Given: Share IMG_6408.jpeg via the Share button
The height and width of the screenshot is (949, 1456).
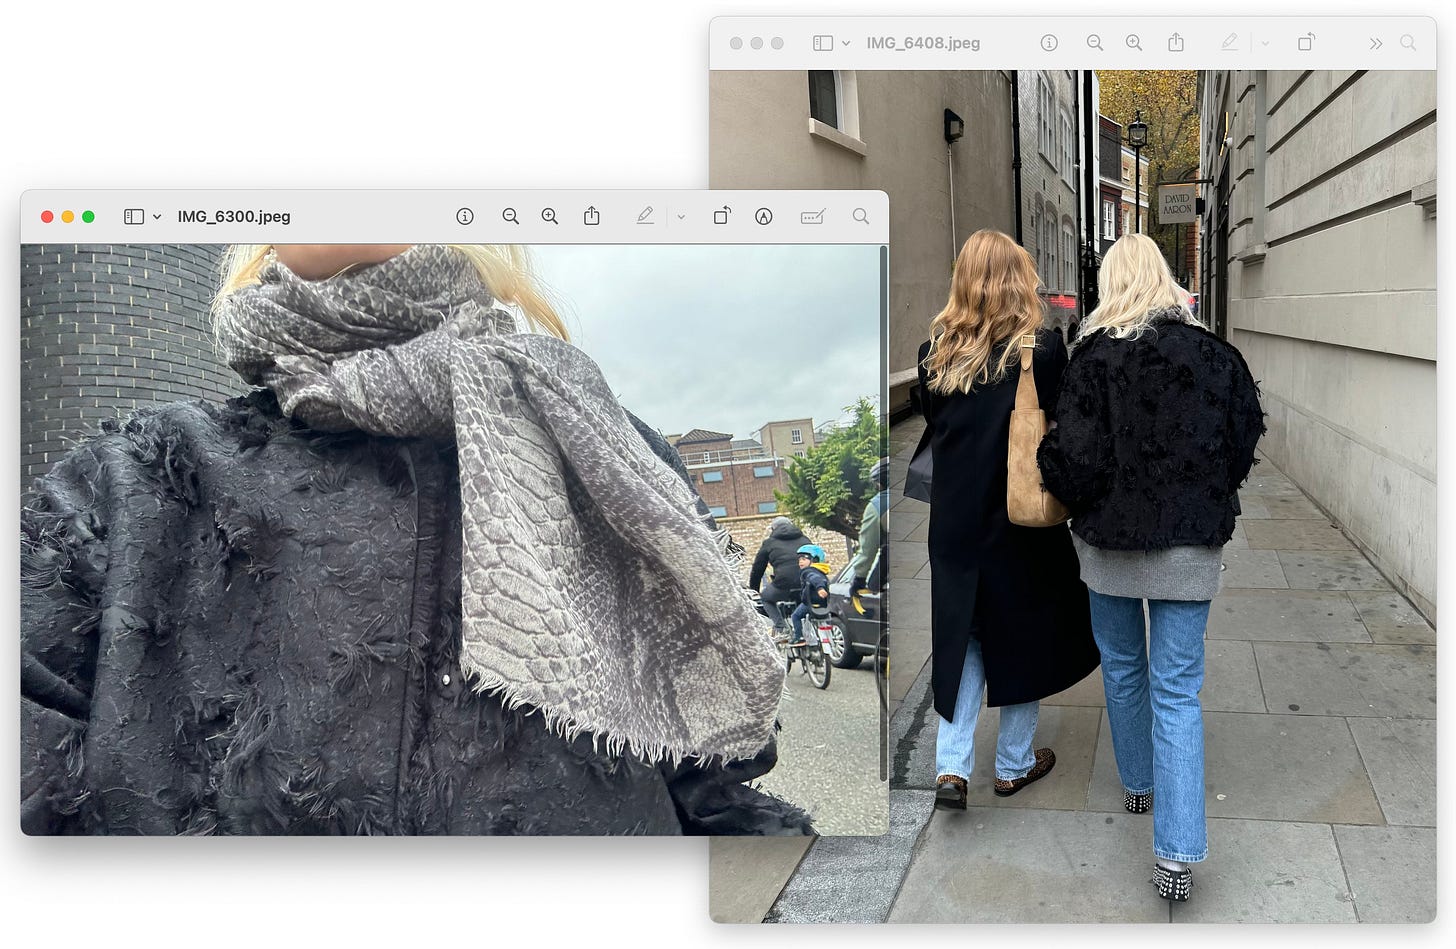Looking at the screenshot, I should (x=1175, y=43).
